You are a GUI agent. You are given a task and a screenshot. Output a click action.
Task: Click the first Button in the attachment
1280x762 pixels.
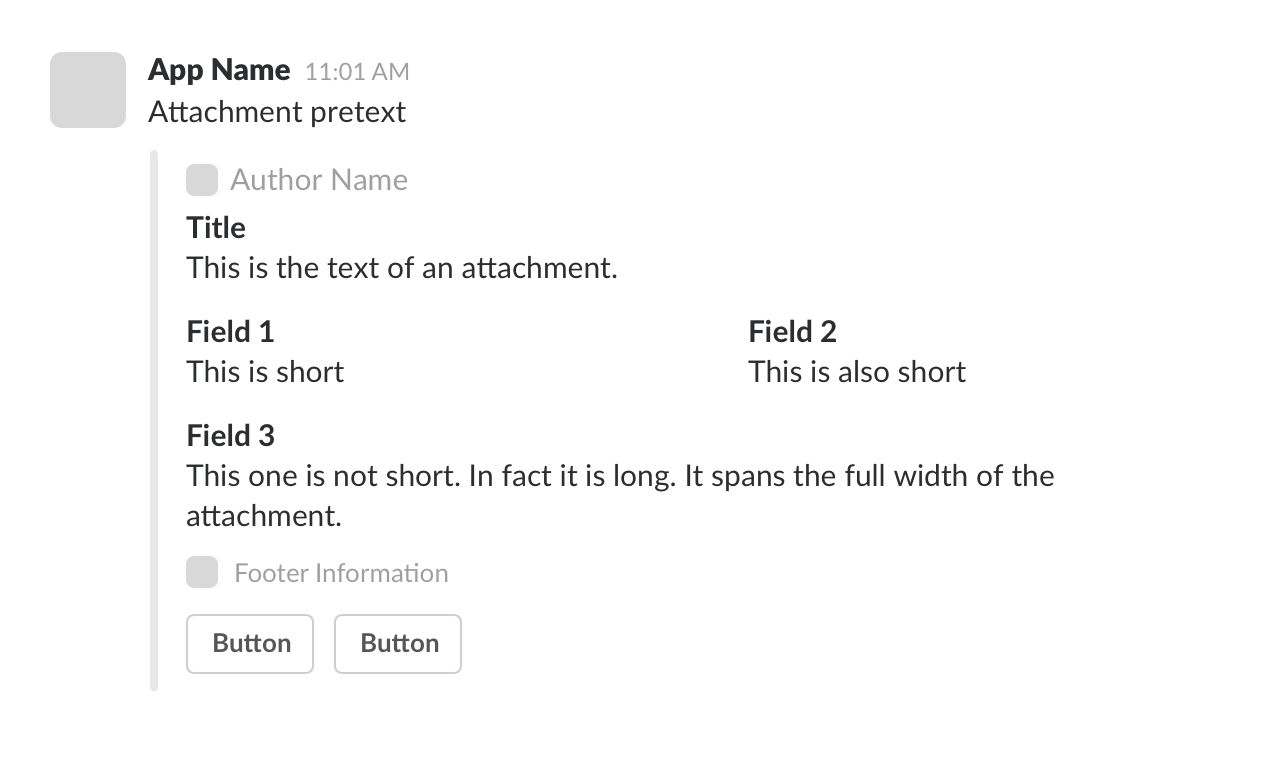(249, 644)
